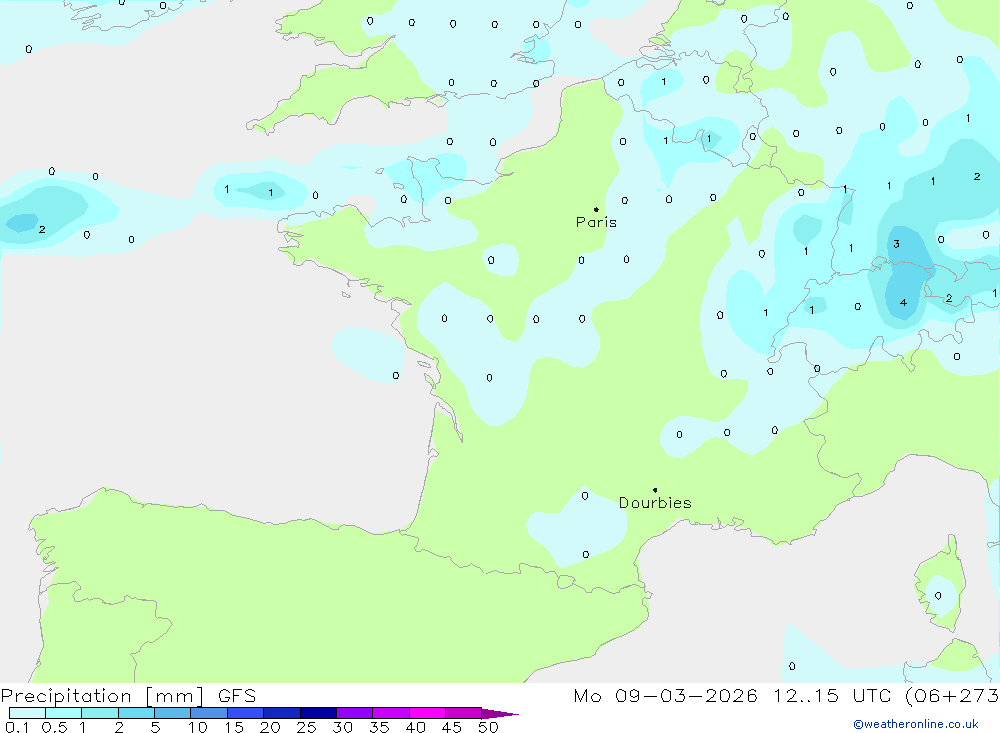The height and width of the screenshot is (733, 1000).
Task: Click the legend label 35
Action: pyautogui.click(x=379, y=727)
